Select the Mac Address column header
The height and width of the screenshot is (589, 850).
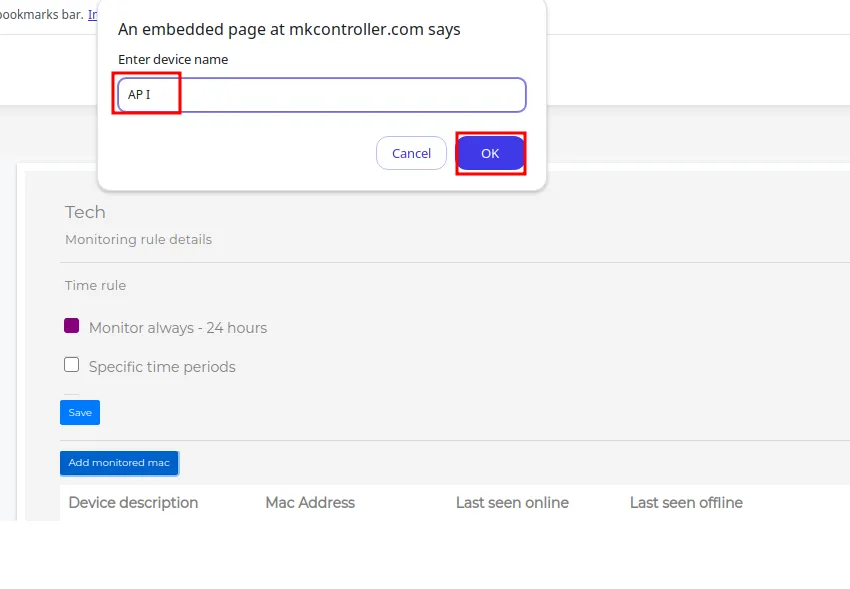point(310,503)
